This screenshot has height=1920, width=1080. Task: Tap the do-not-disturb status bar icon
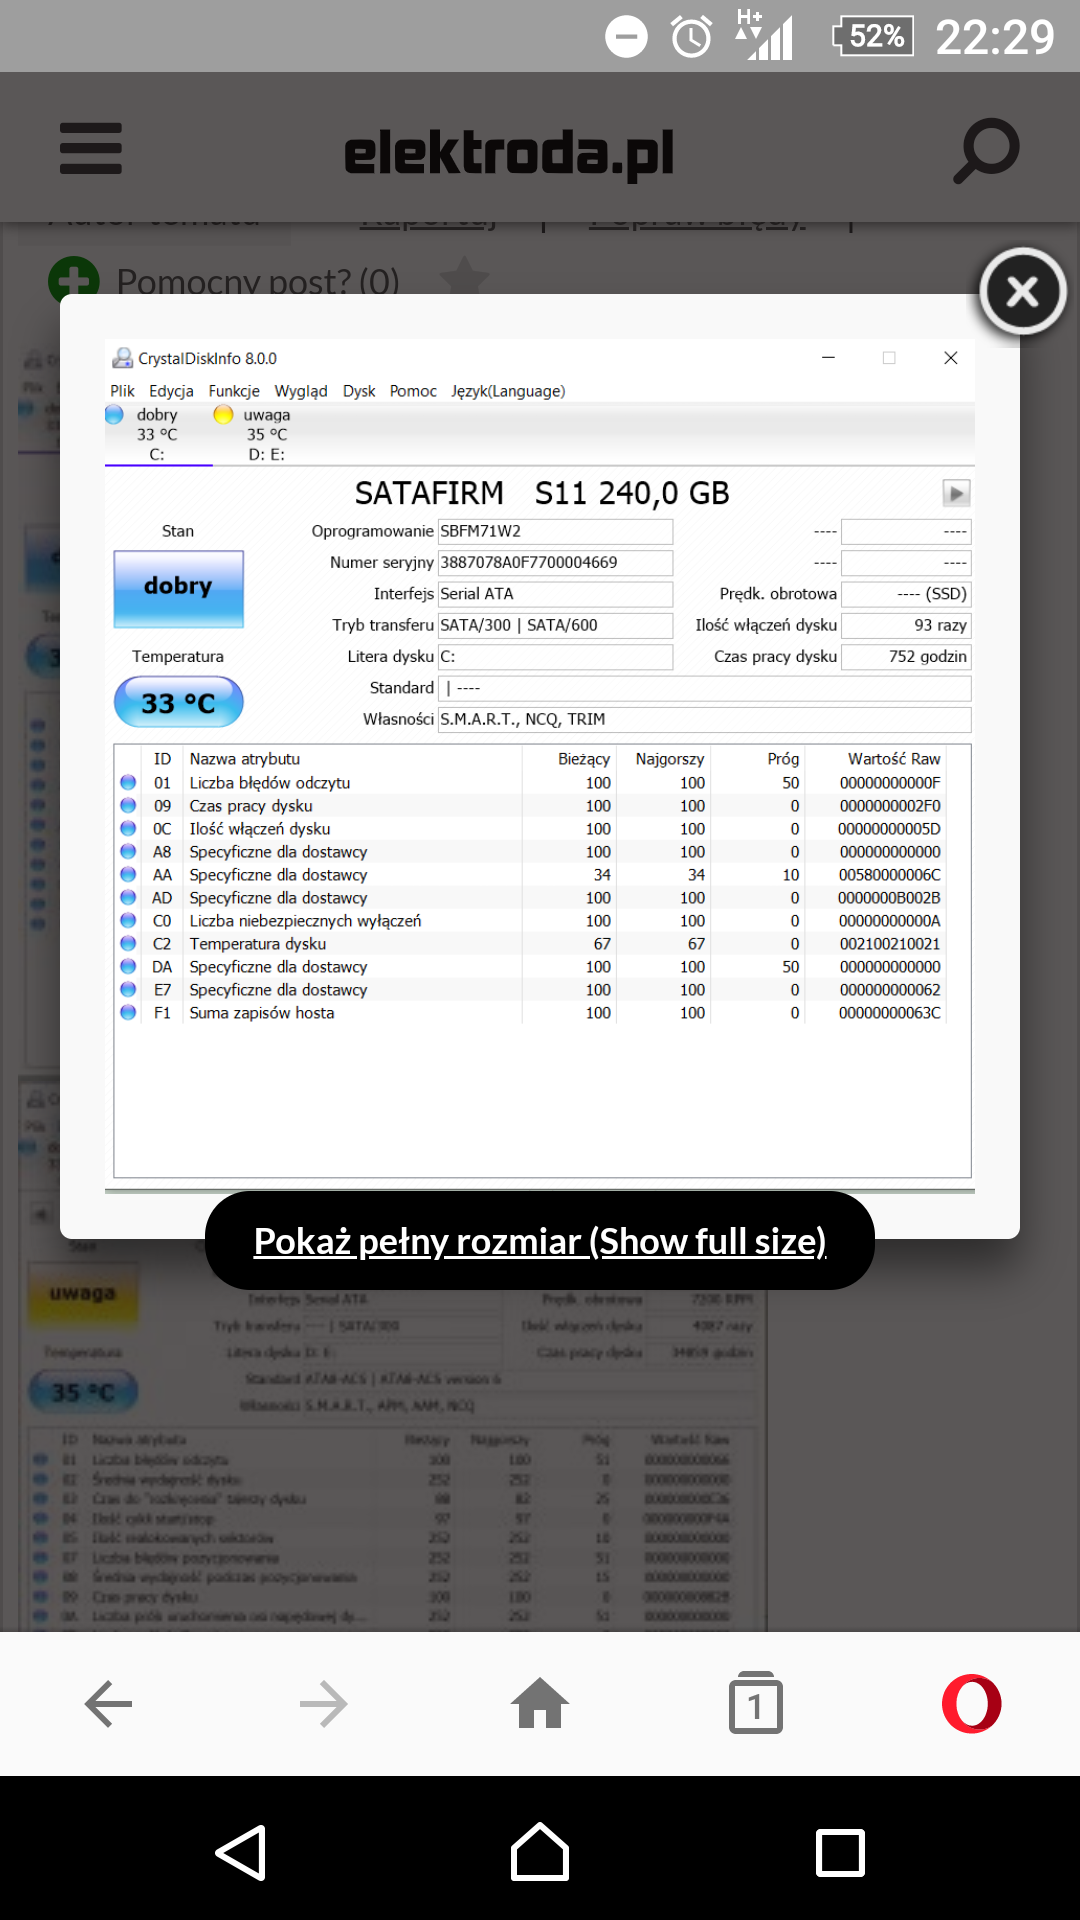pos(627,38)
